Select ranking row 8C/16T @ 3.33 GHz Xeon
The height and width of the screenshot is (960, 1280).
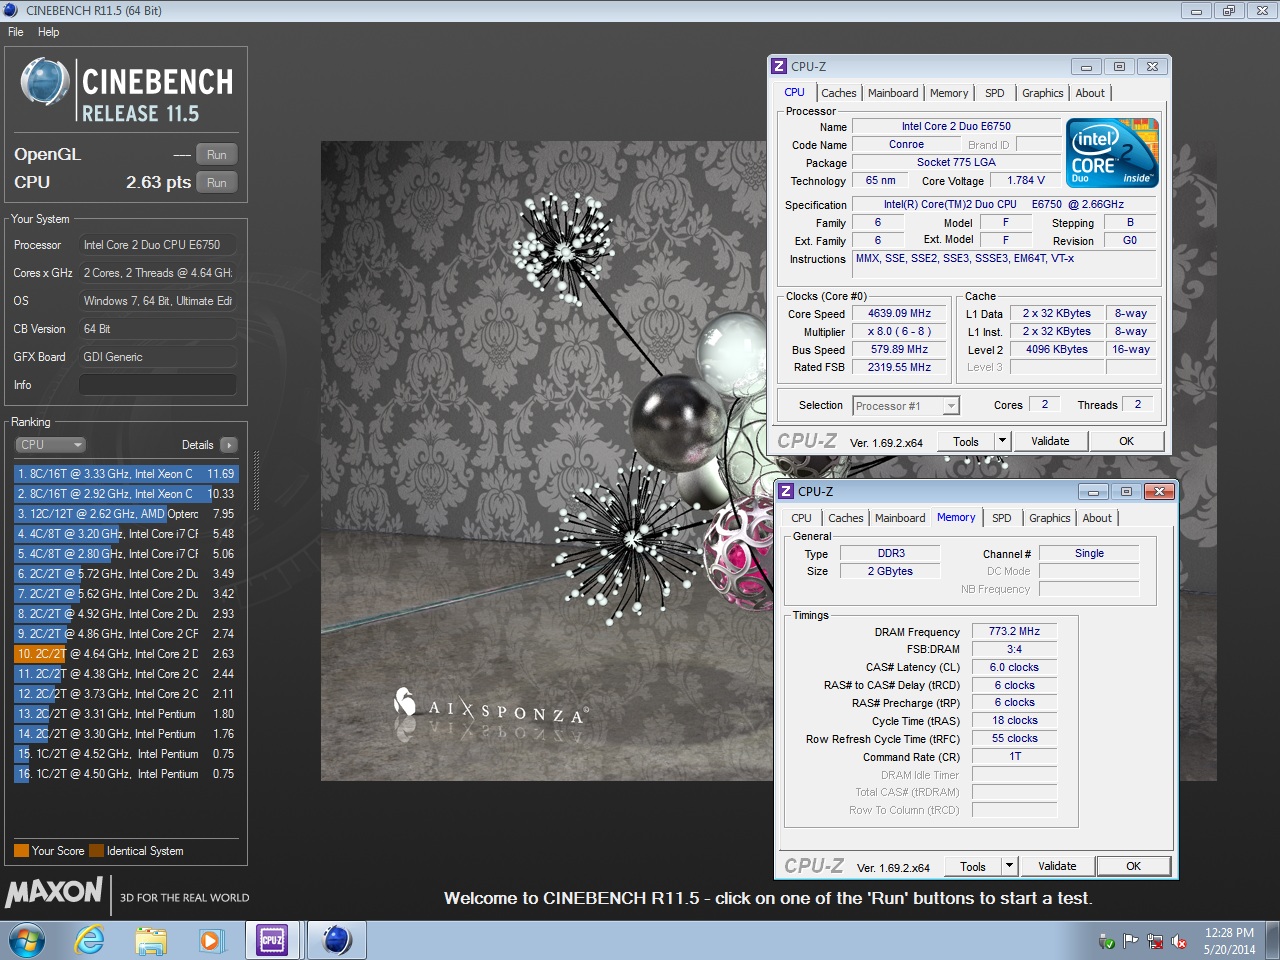(126, 474)
